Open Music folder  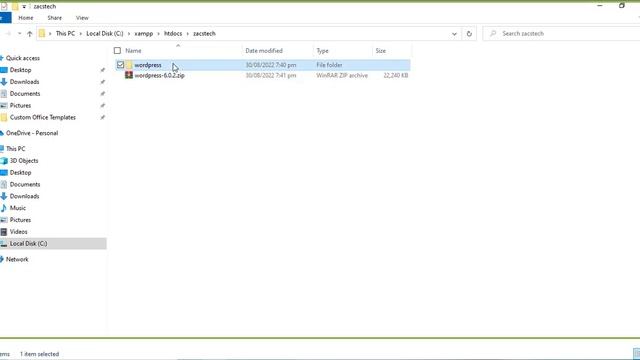[18, 208]
